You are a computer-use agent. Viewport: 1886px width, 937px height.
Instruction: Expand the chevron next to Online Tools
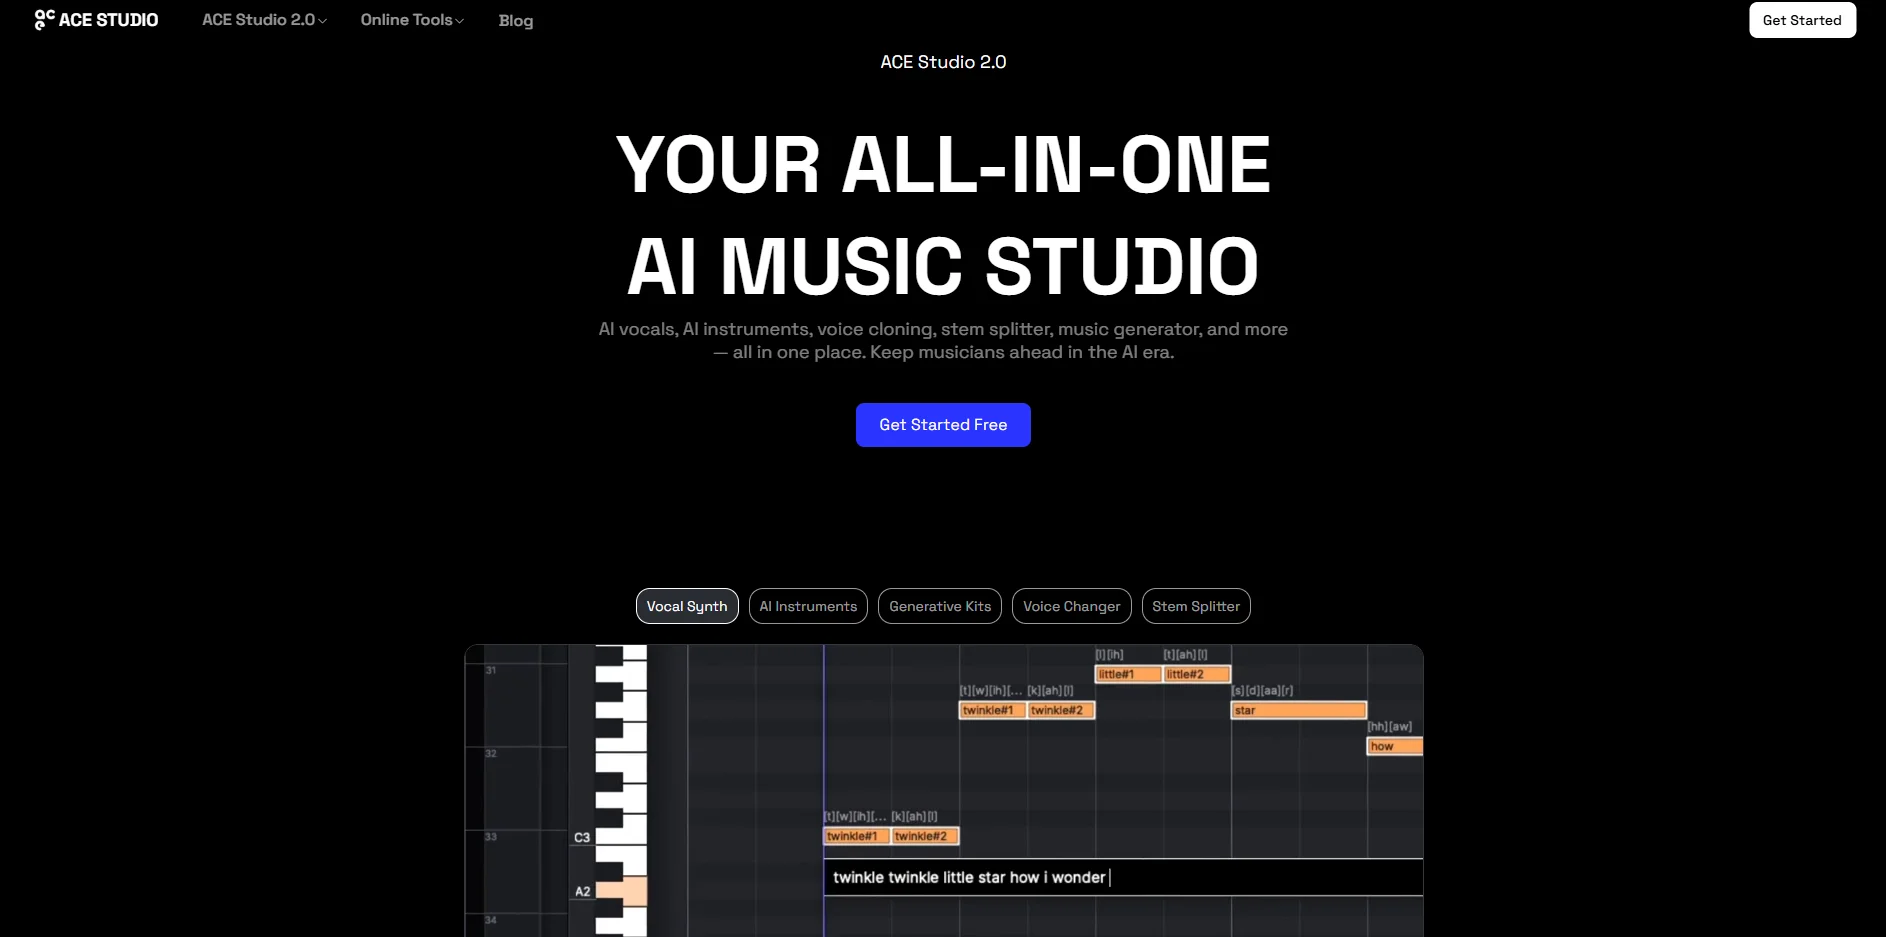point(460,21)
